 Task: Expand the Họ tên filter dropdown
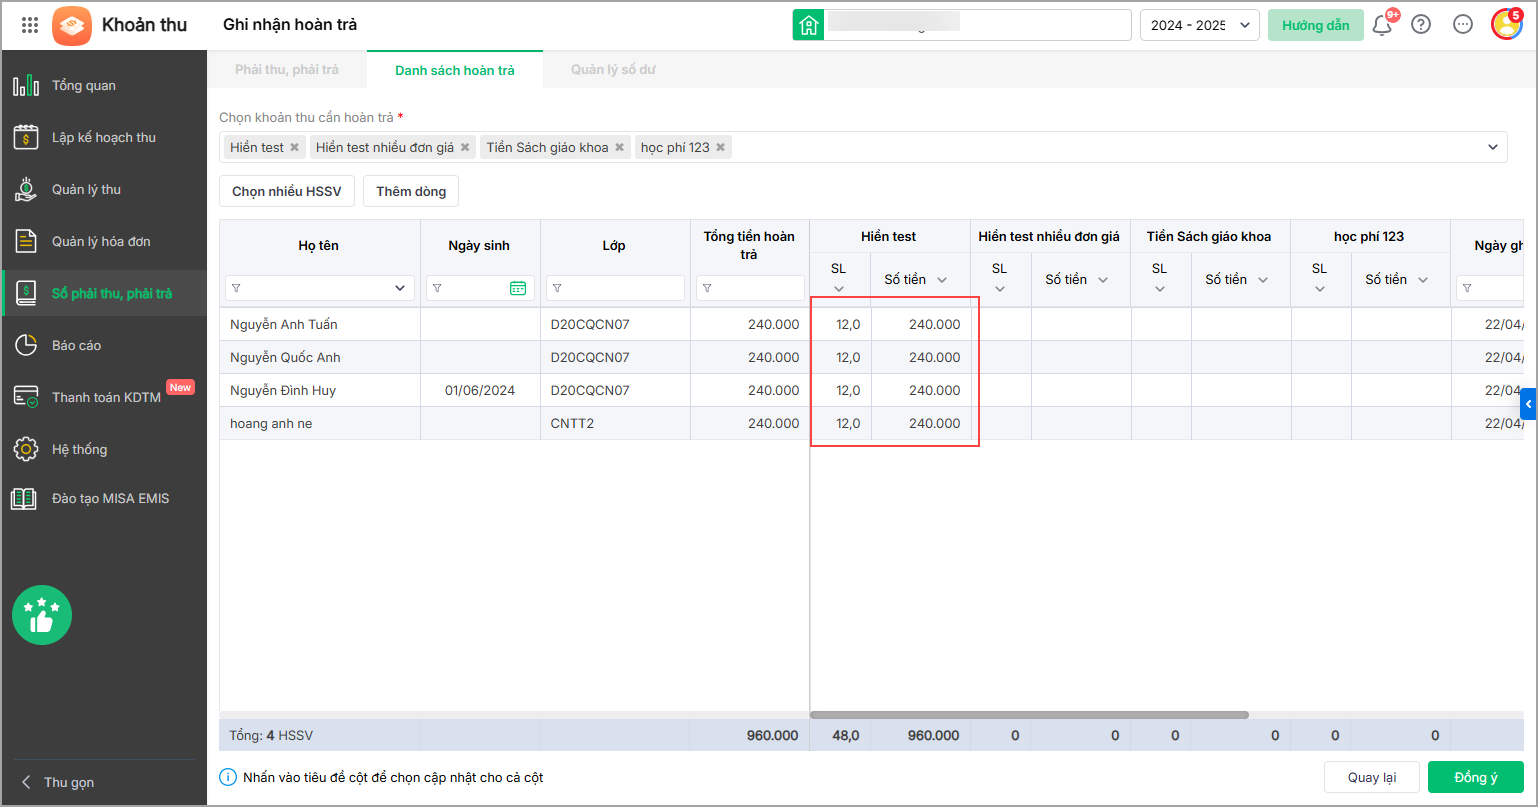[401, 288]
